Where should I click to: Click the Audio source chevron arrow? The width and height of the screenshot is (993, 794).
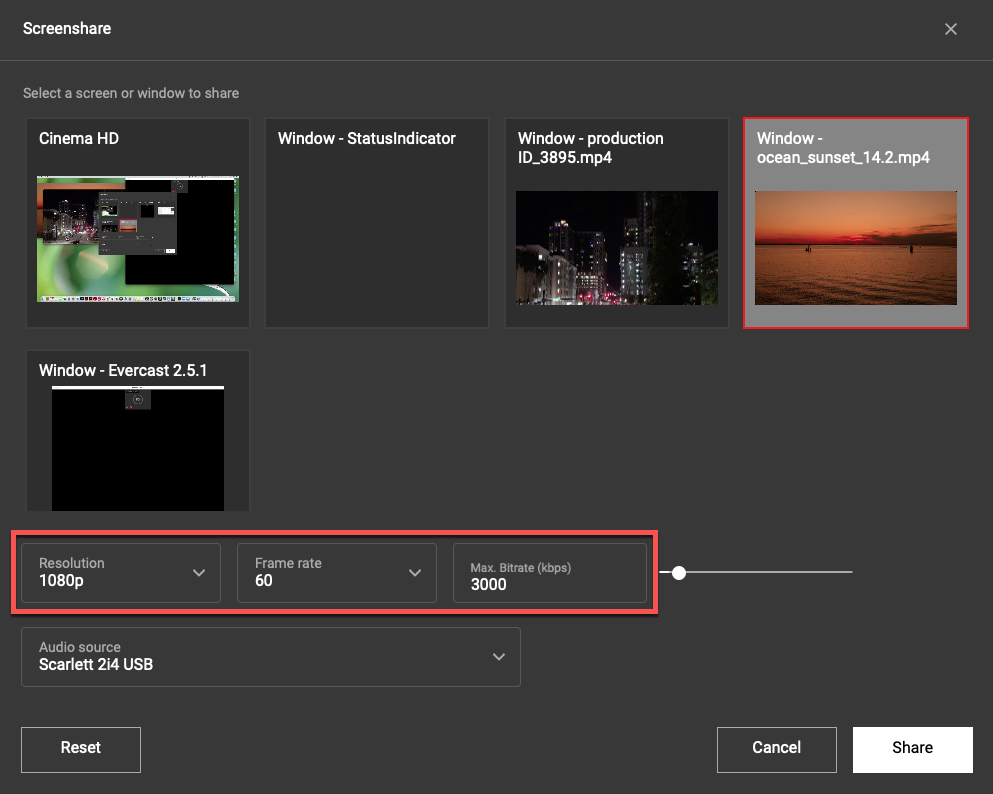499,657
